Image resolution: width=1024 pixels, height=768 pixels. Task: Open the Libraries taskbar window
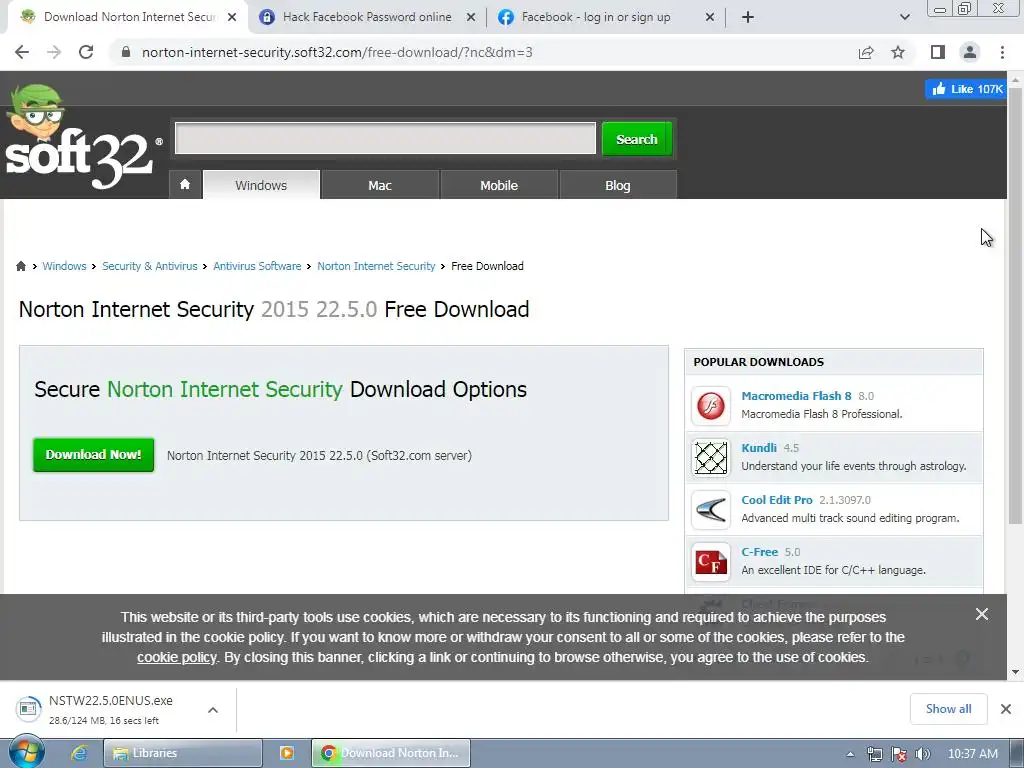click(x=183, y=753)
